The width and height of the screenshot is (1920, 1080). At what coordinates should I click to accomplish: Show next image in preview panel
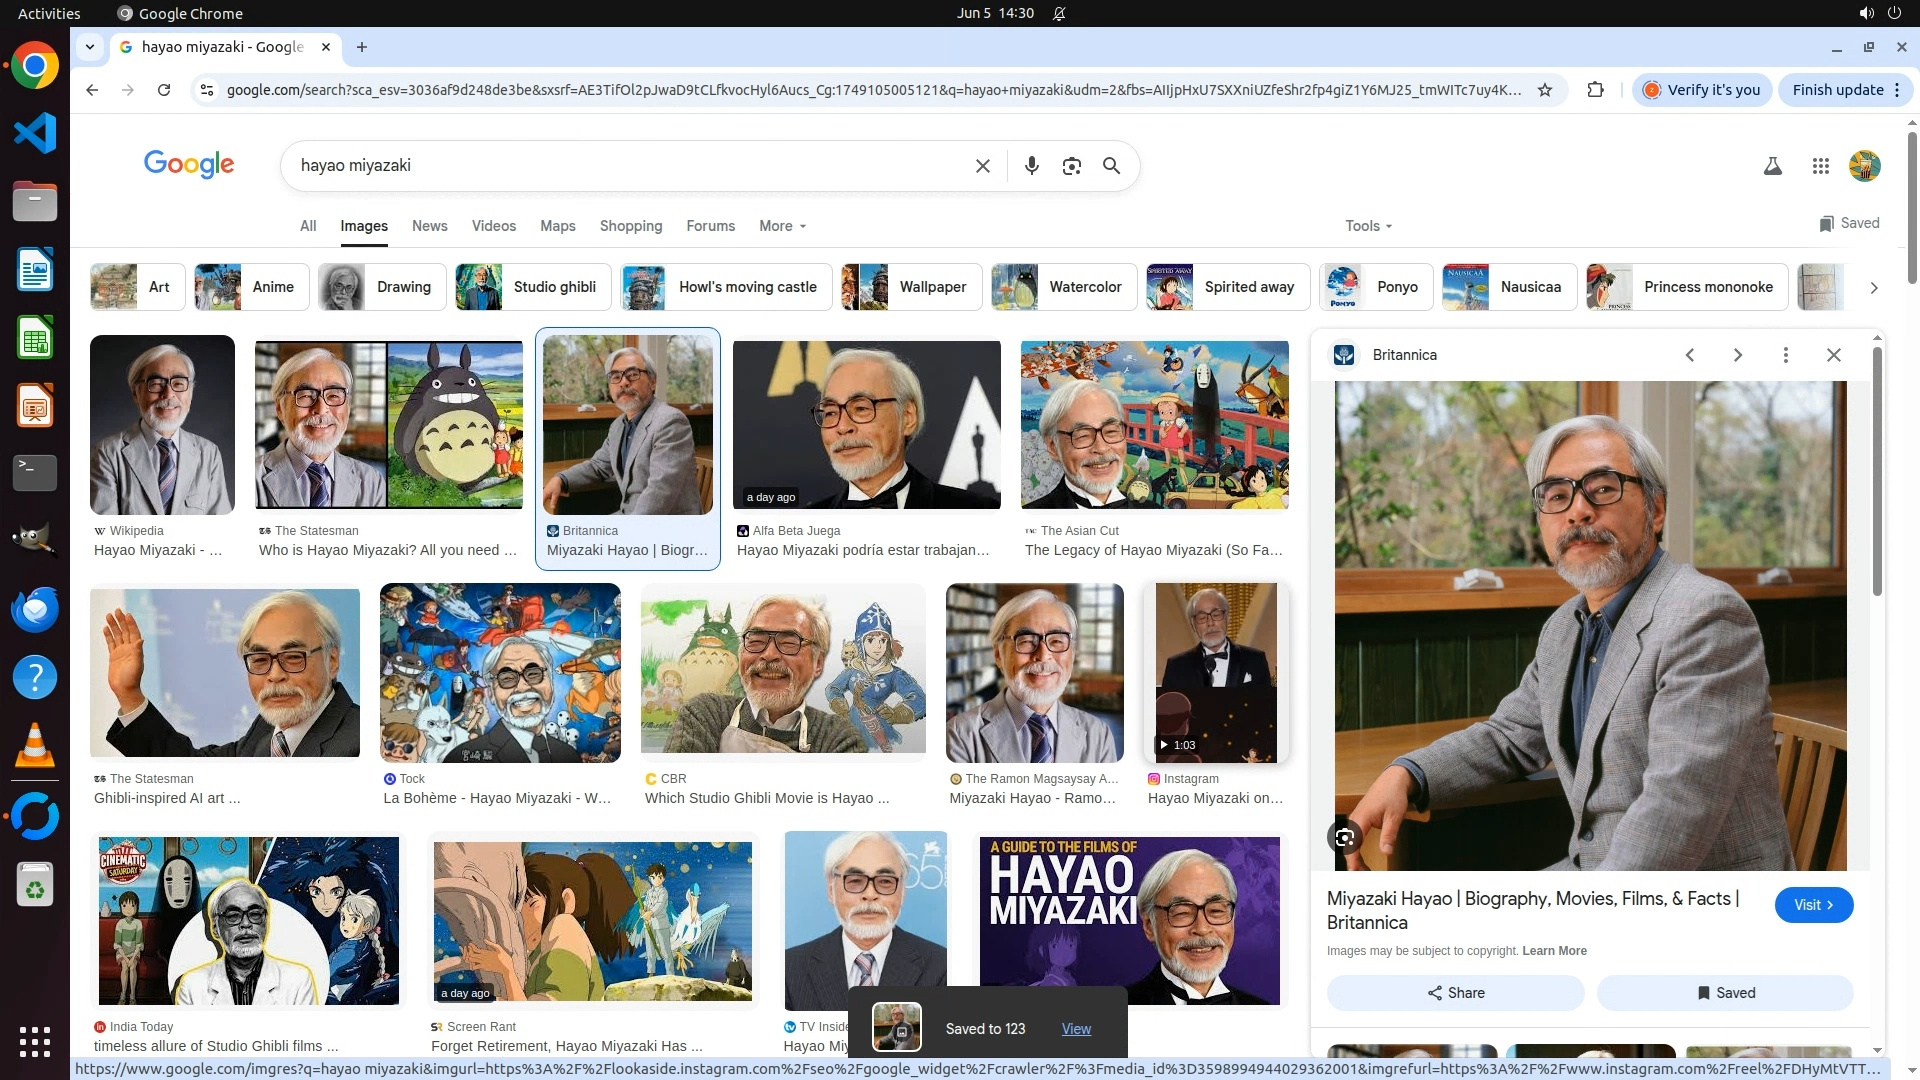(1737, 355)
